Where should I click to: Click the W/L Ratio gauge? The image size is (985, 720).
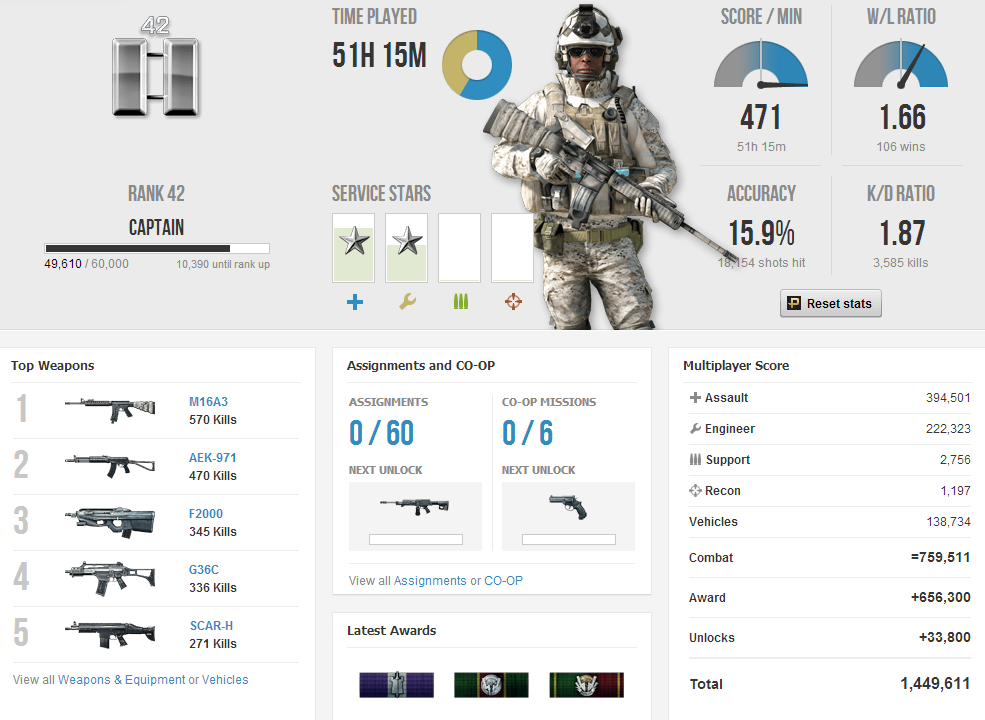[901, 64]
